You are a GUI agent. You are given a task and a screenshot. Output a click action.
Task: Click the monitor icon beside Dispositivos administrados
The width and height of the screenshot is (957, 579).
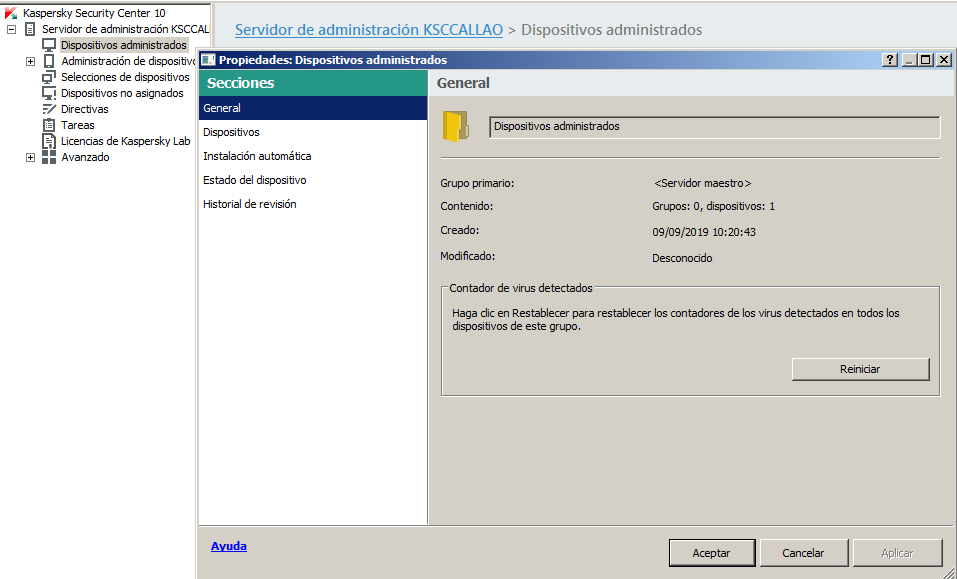49,45
